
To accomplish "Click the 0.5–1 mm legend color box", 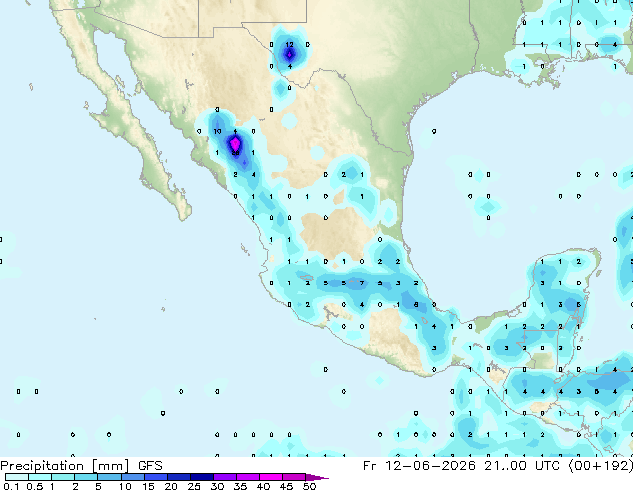I will (x=40, y=477).
